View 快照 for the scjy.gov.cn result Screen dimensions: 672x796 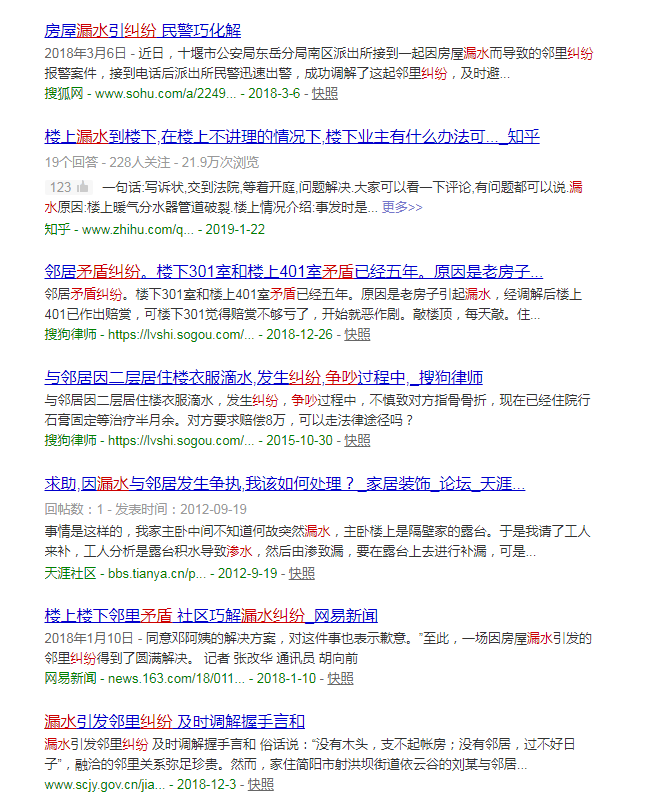(x=261, y=785)
